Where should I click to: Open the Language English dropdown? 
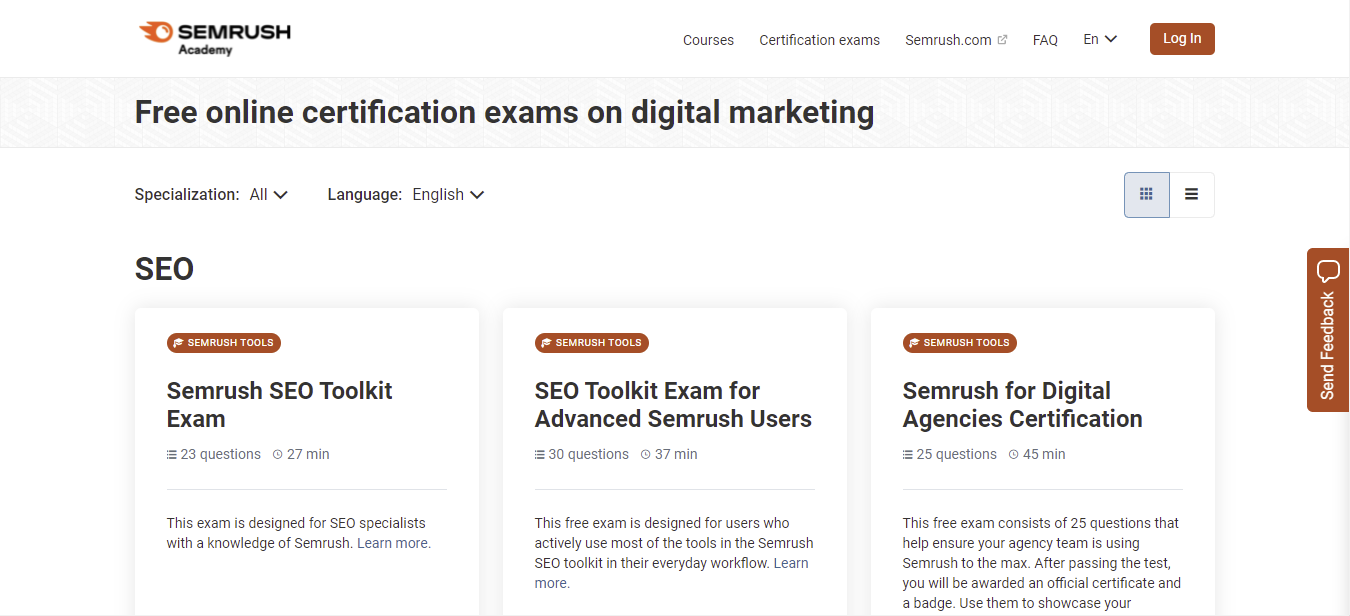click(448, 194)
